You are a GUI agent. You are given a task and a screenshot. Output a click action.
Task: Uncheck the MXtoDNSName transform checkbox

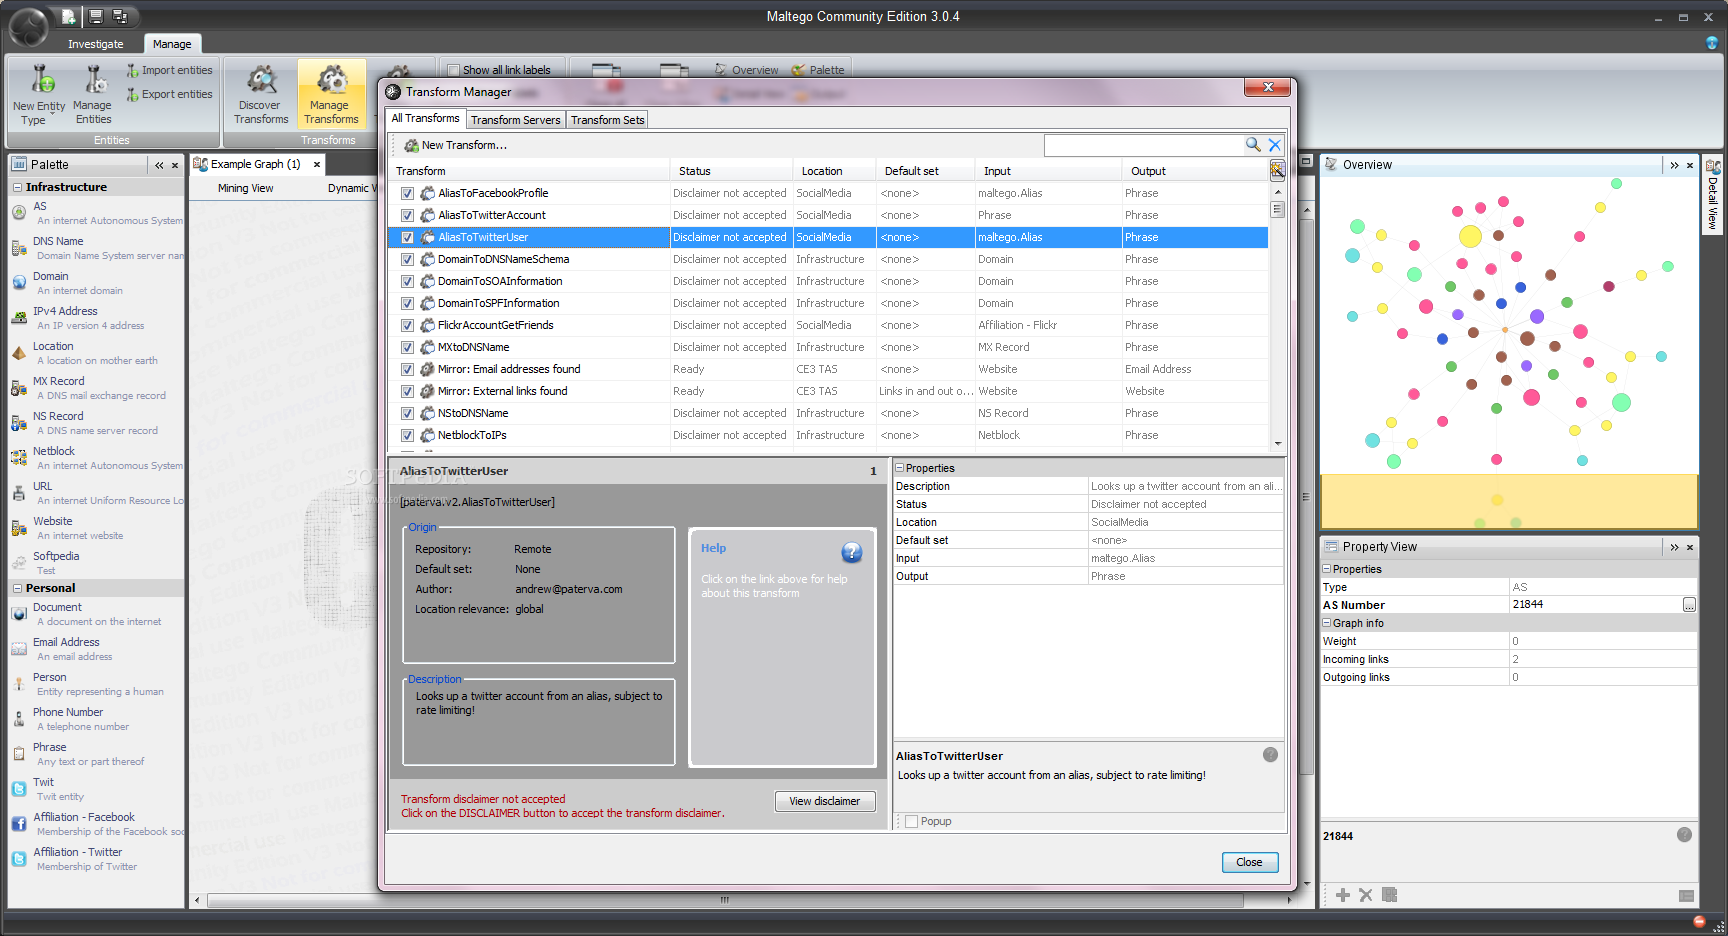407,347
